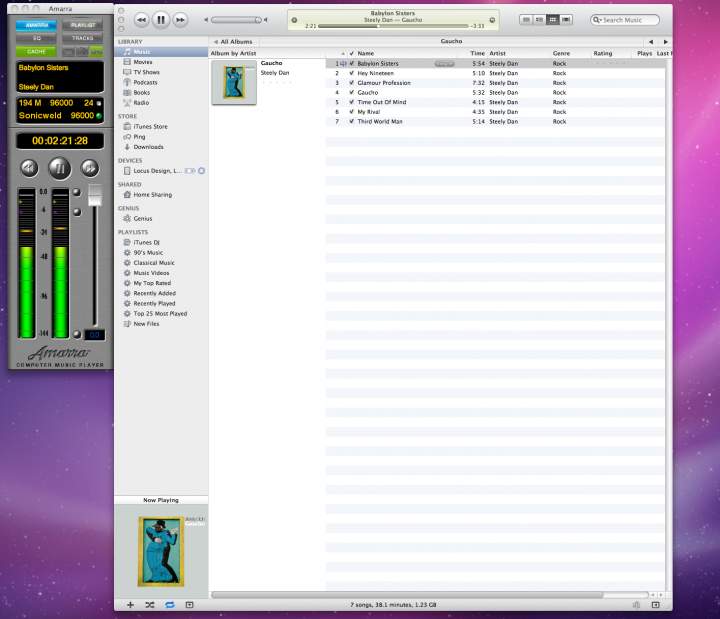Go to previous album with left arrow
Image resolution: width=720 pixels, height=619 pixels.
651,42
